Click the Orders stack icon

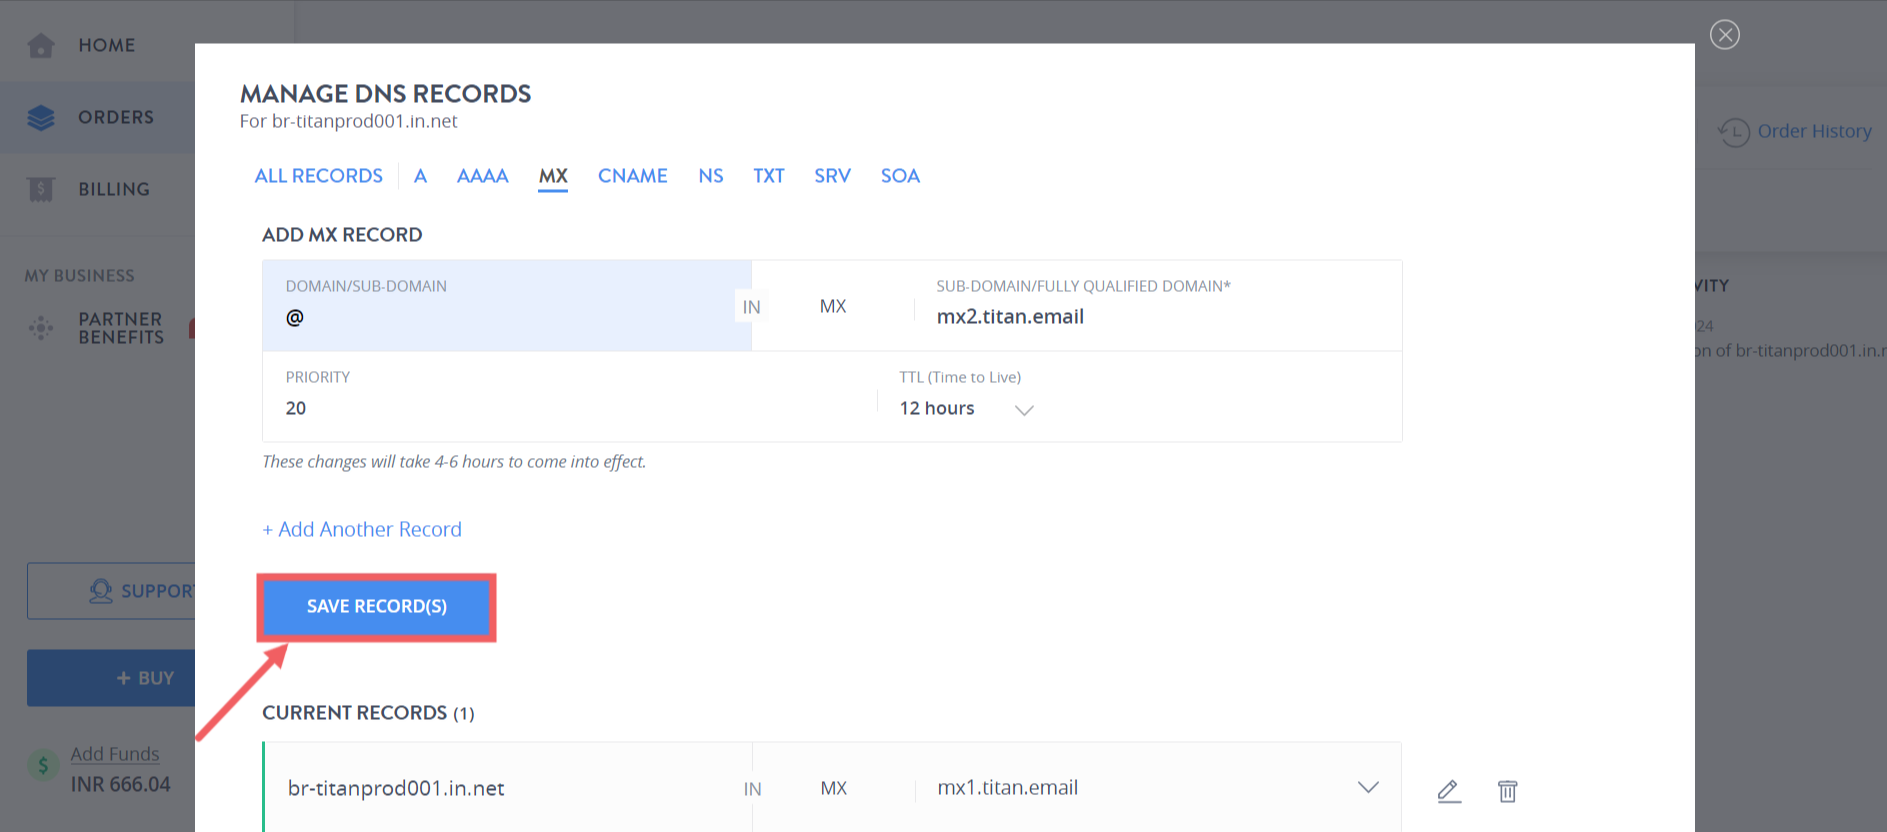tap(41, 118)
